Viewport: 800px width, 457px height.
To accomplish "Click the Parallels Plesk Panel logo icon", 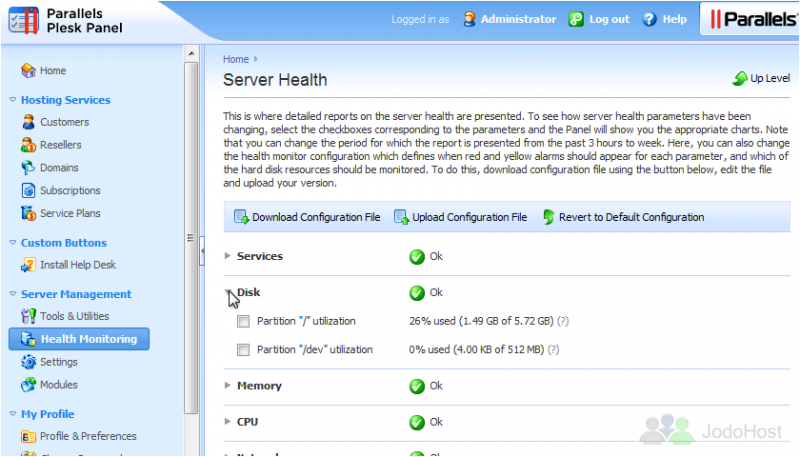I will pos(23,20).
